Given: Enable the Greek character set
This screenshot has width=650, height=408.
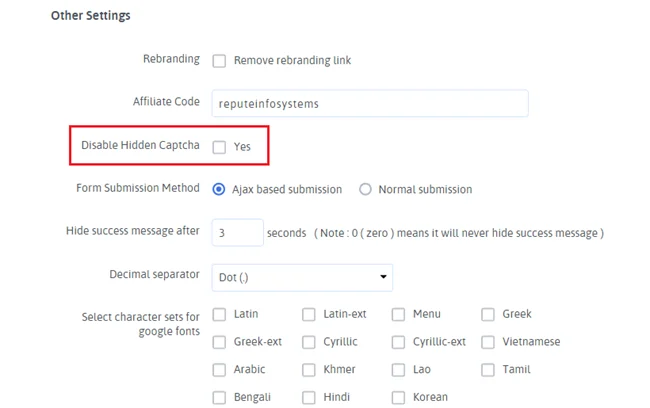Looking at the screenshot, I should (488, 315).
